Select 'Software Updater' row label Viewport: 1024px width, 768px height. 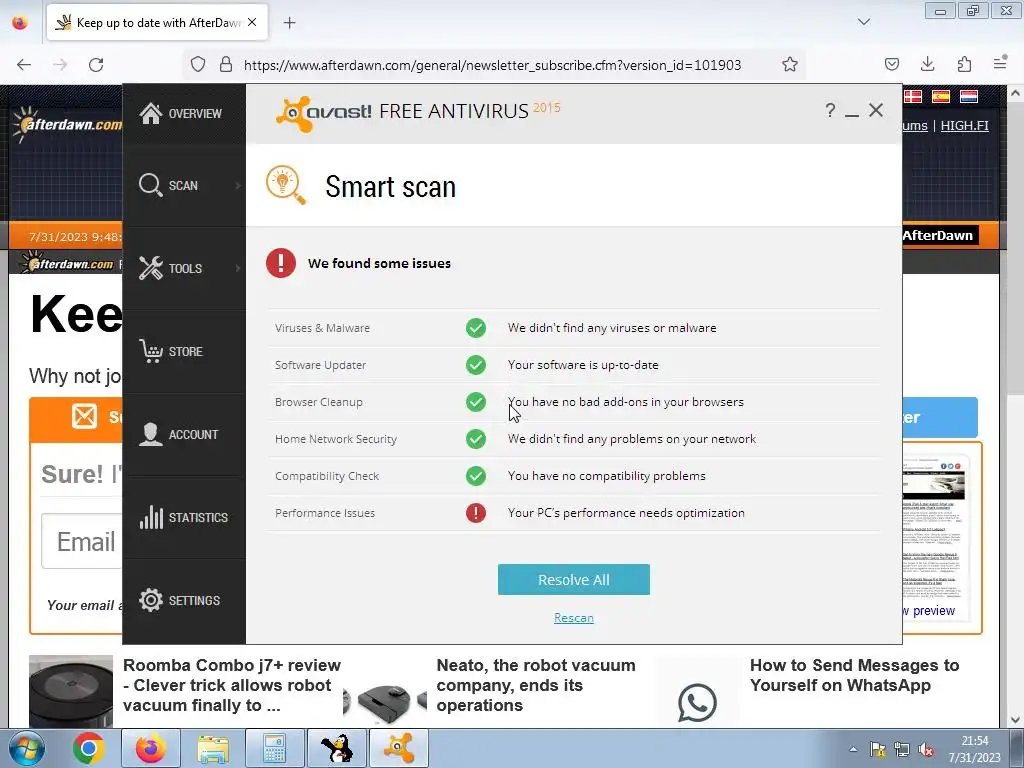coord(320,365)
